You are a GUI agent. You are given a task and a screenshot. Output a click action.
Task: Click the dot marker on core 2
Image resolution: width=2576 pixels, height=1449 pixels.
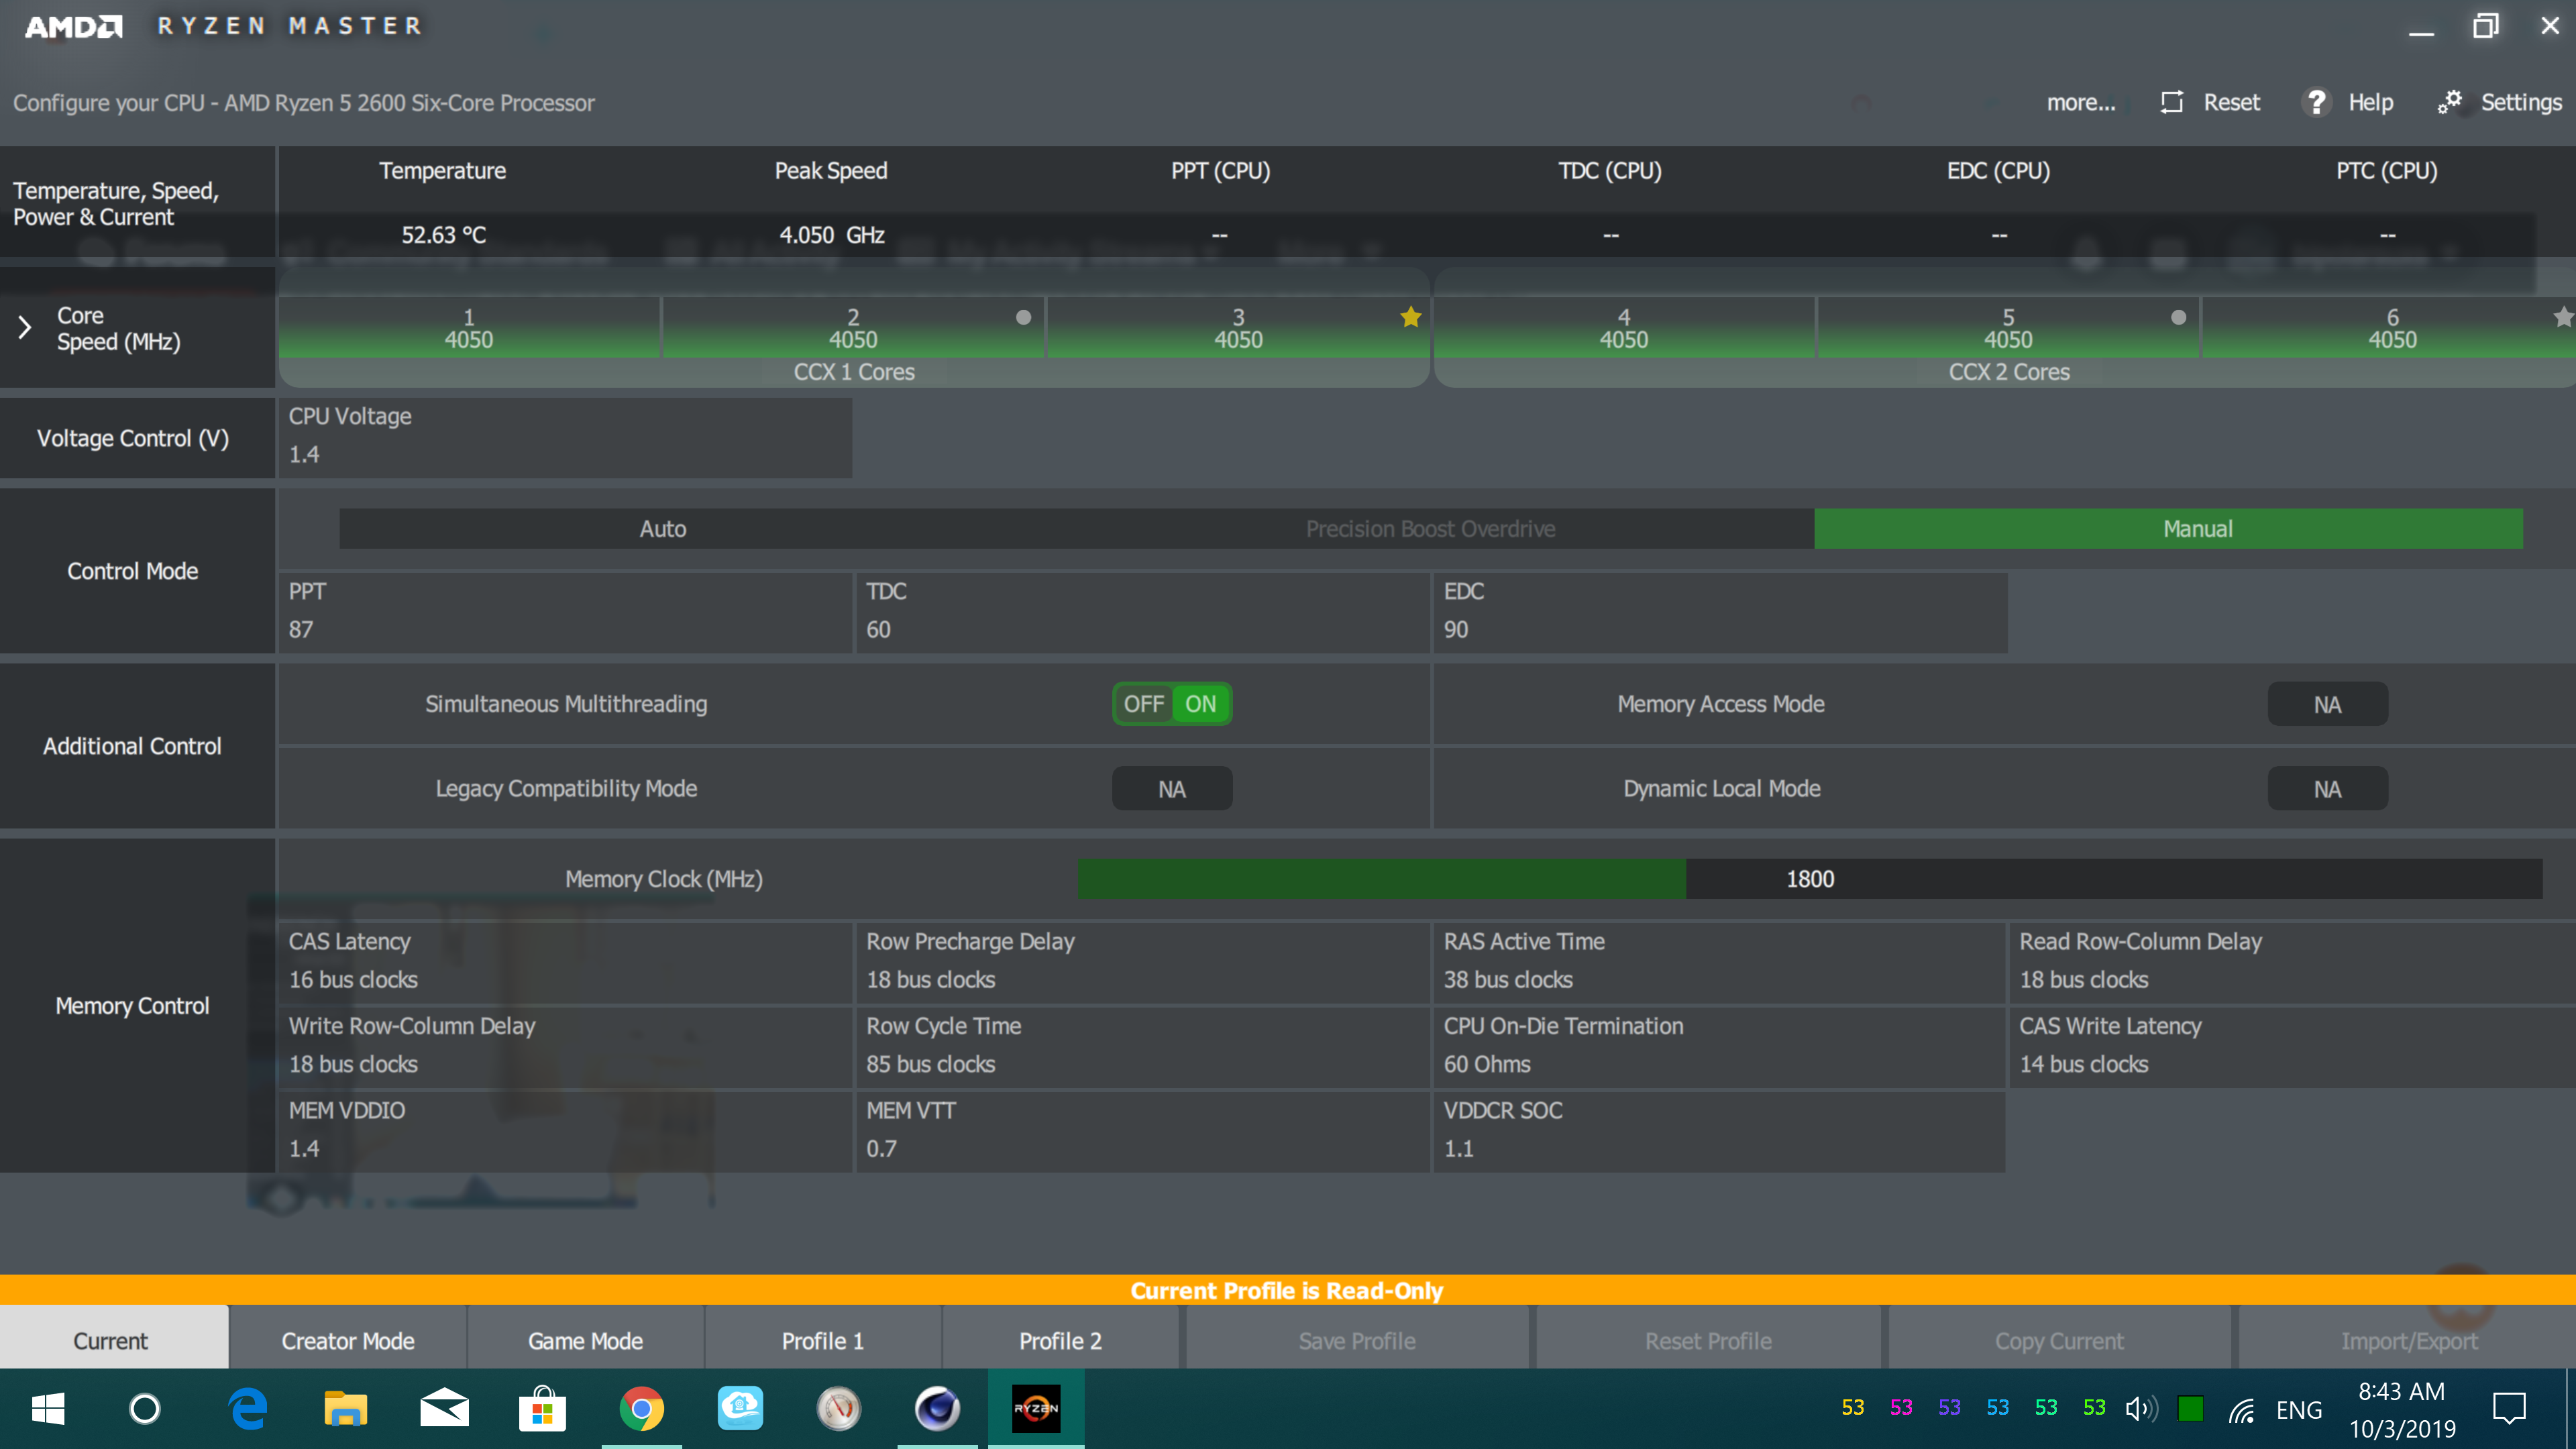[x=1023, y=317]
